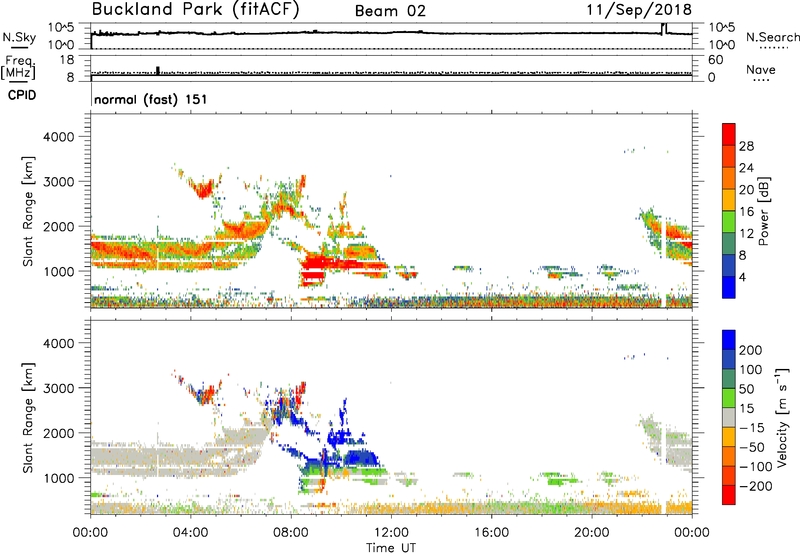Click the 'Velocity [m s⁻¹]' colorbar label
The image size is (800, 554).
pos(782,417)
